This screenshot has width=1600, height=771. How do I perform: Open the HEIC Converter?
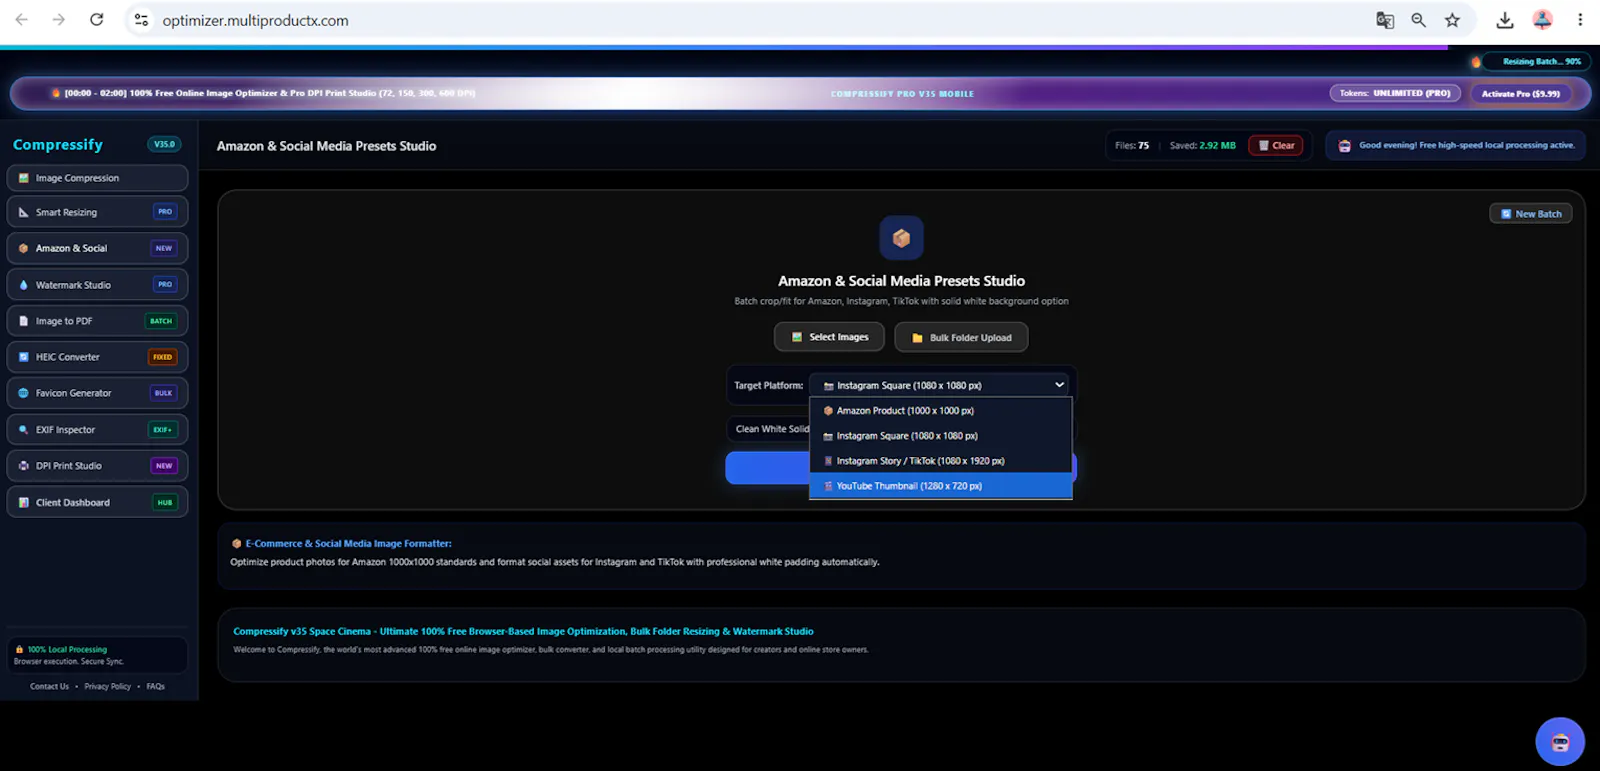tap(97, 357)
